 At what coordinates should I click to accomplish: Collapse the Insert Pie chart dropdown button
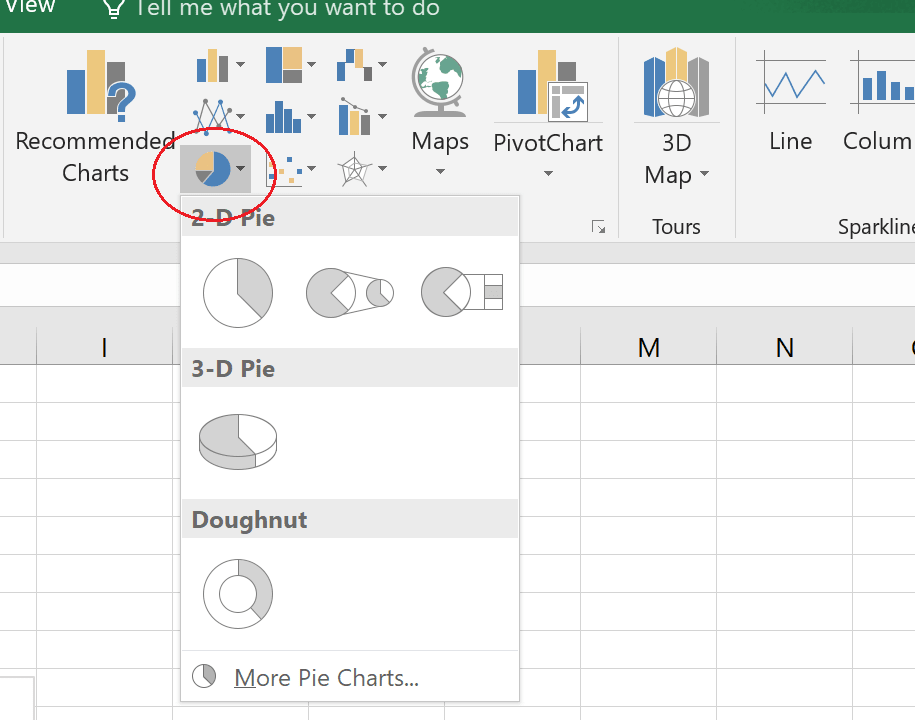point(217,170)
